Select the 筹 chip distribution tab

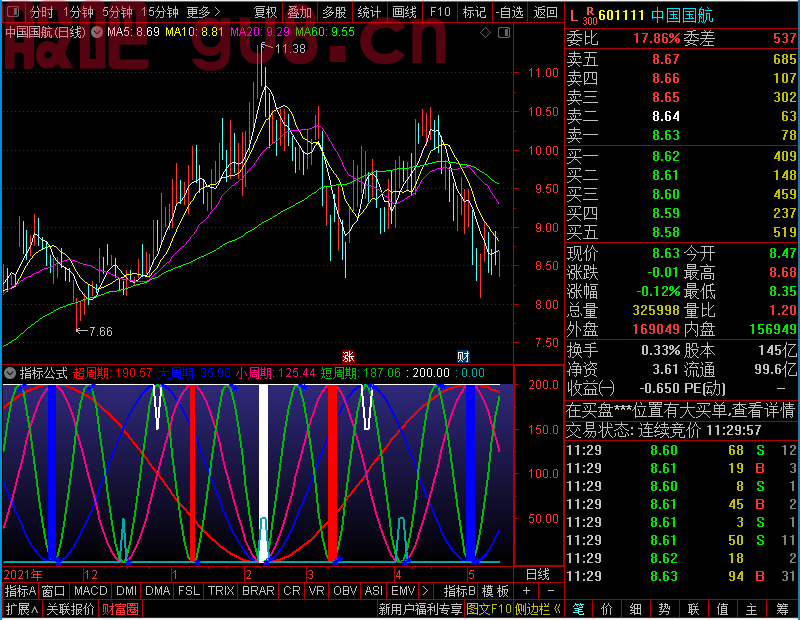[x=783, y=609]
